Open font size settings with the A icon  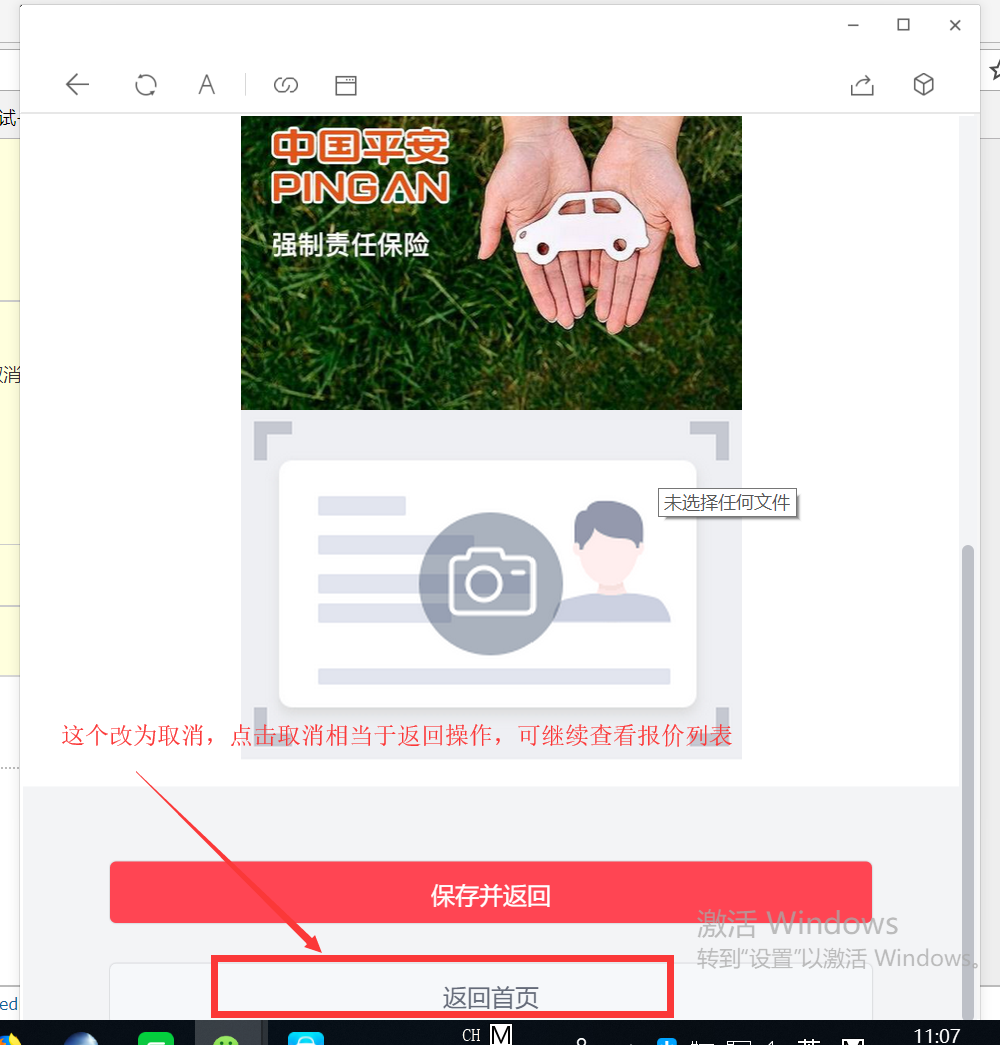[207, 85]
